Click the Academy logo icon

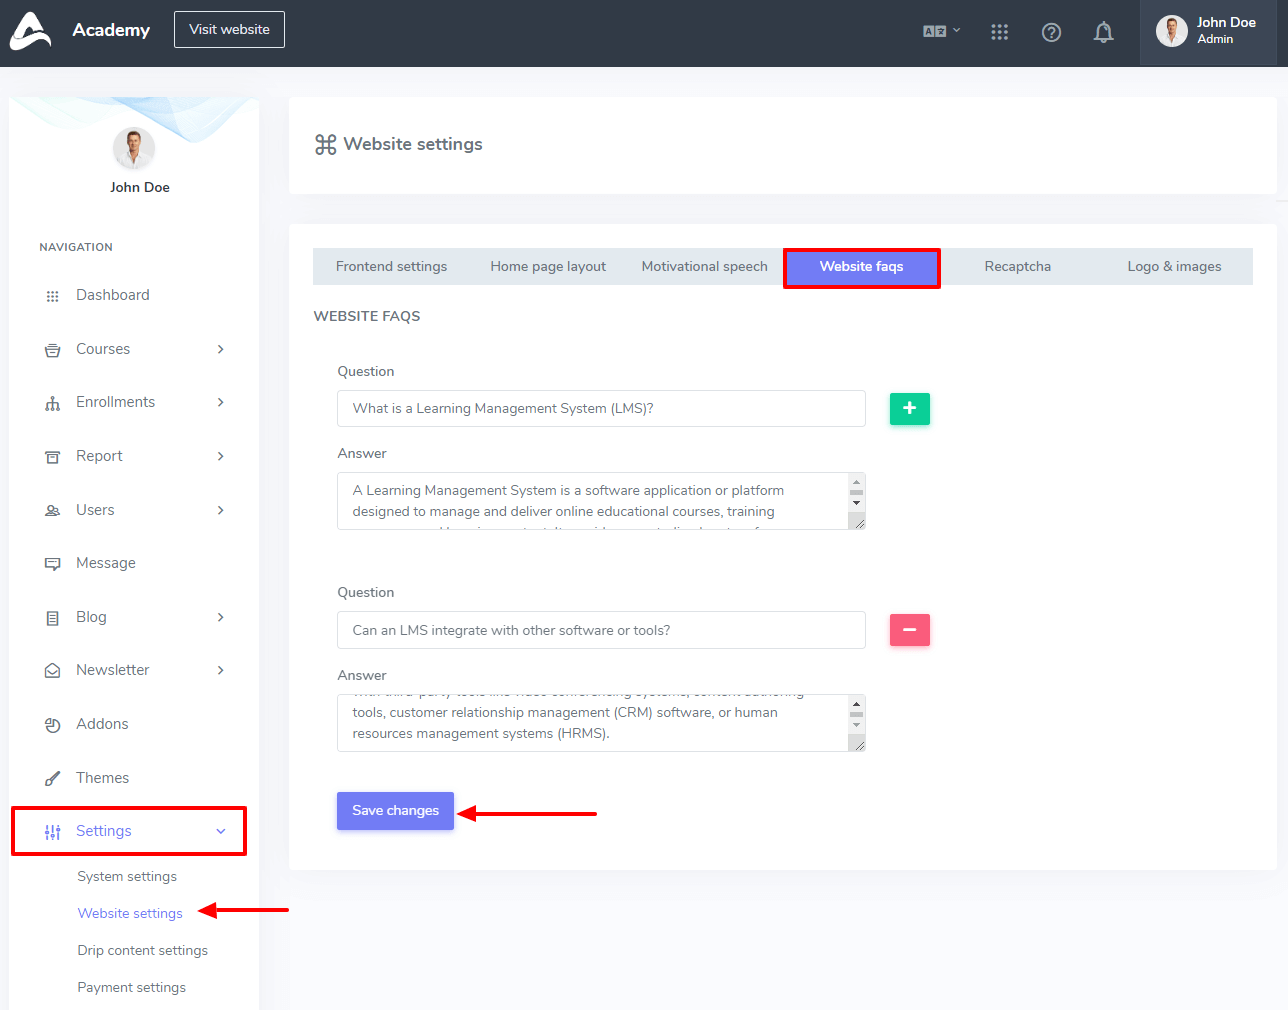(30, 31)
